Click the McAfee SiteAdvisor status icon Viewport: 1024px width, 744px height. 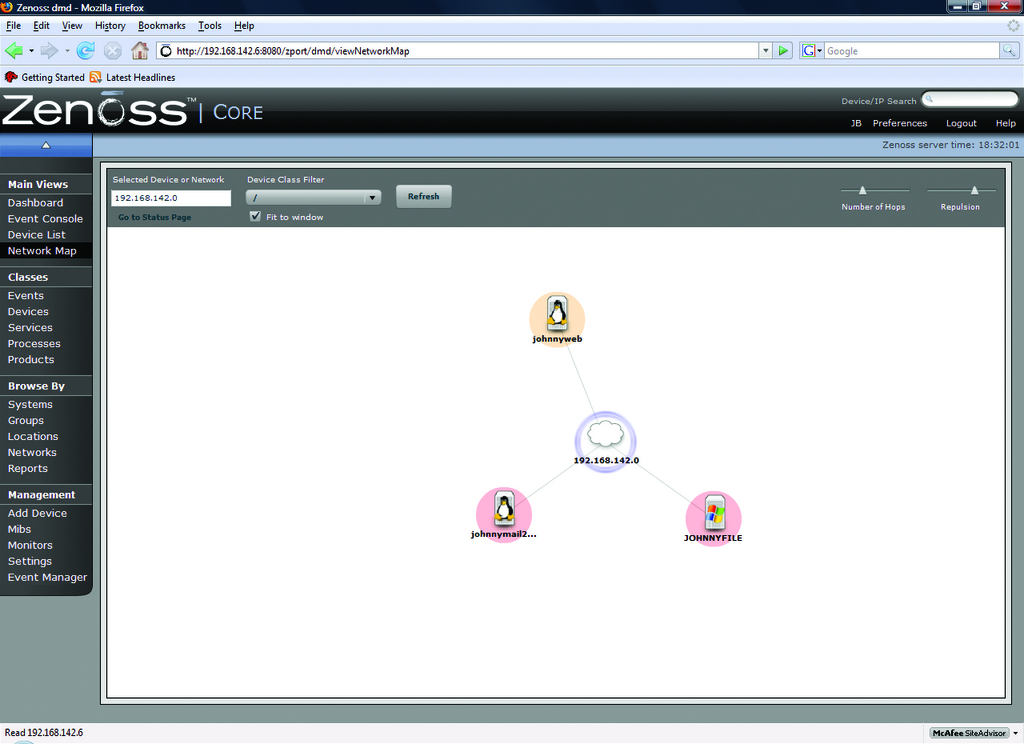967,733
